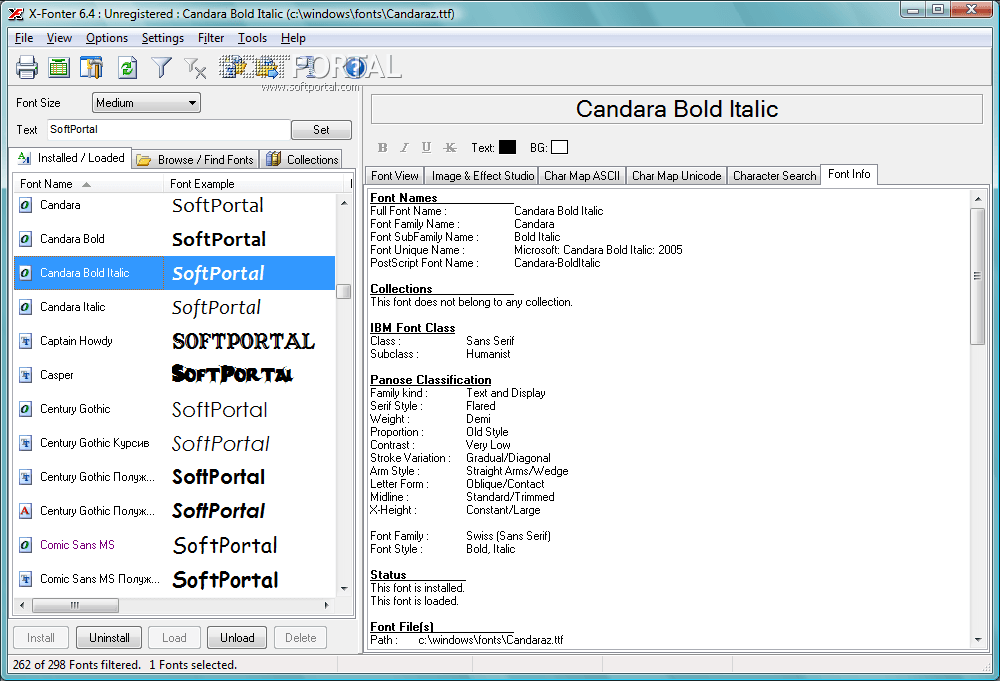
Task: Open the View menu
Action: [x=59, y=38]
